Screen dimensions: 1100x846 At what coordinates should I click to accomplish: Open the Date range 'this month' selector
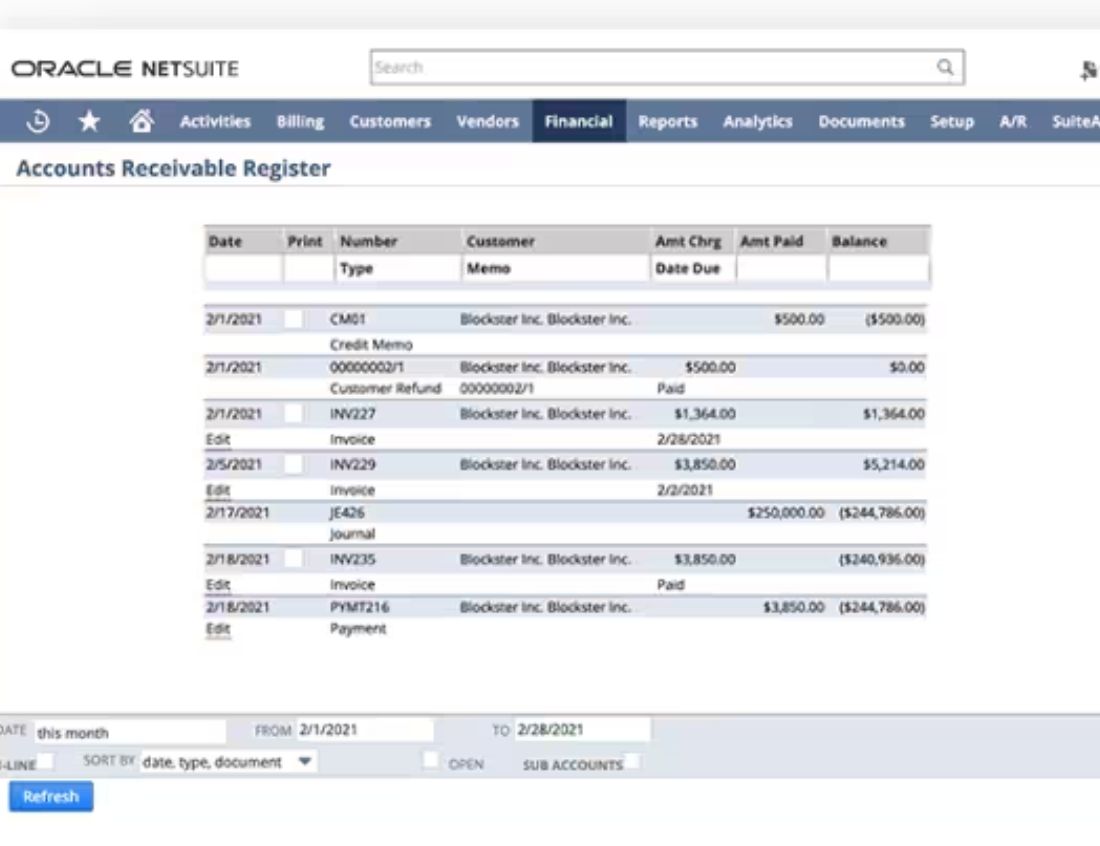(x=130, y=732)
